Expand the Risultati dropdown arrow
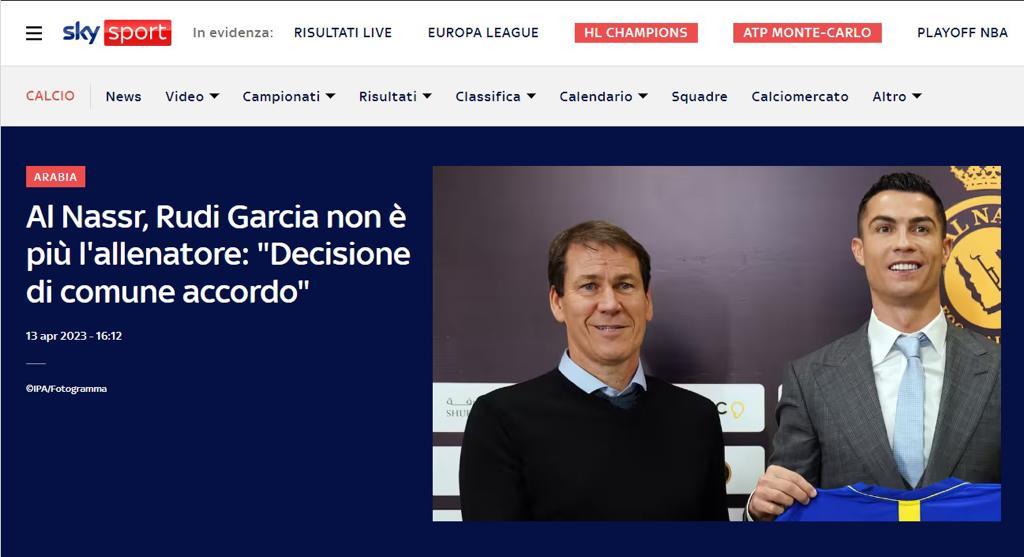The width and height of the screenshot is (1024, 557). click(427, 96)
